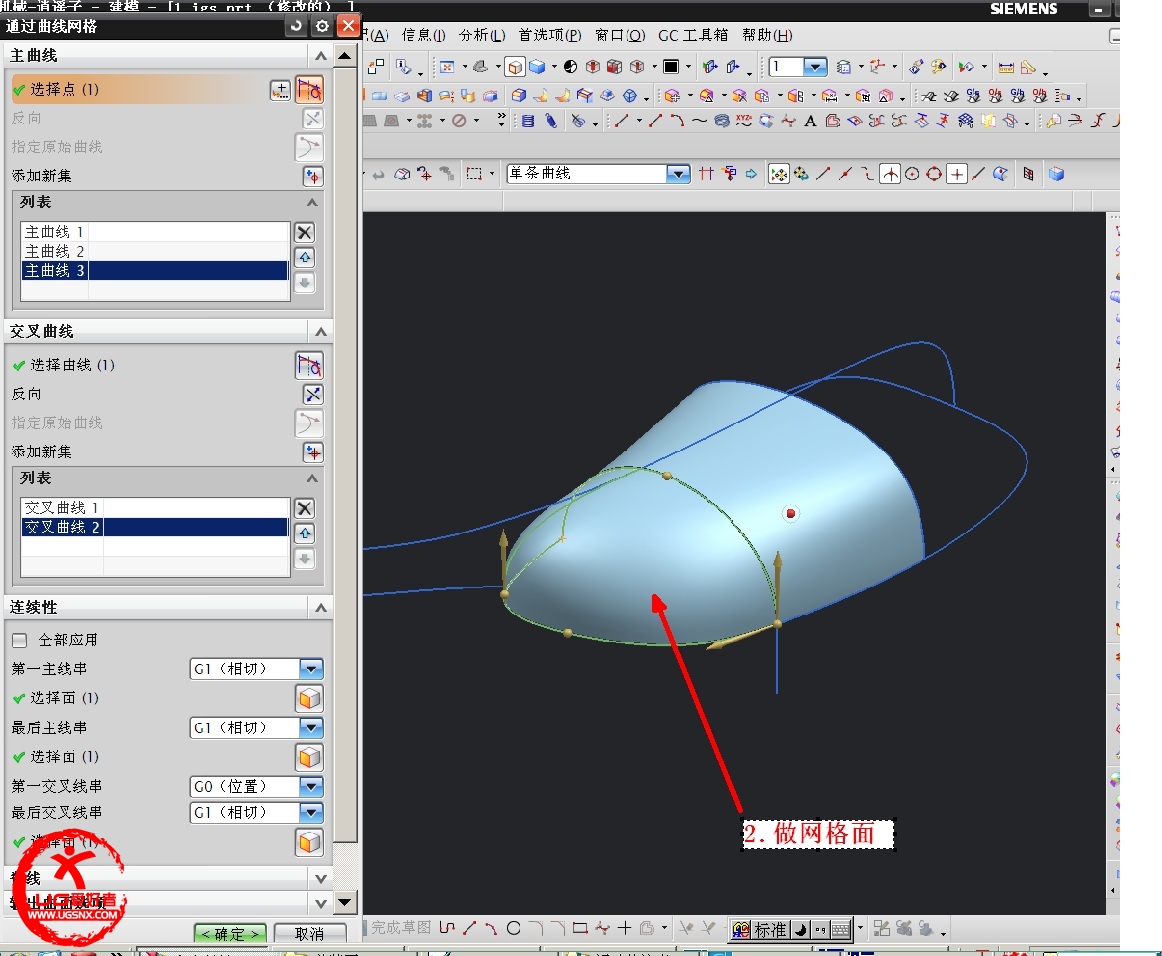This screenshot has width=1162, height=956.
Task: Add new primary curve set
Action: [313, 176]
